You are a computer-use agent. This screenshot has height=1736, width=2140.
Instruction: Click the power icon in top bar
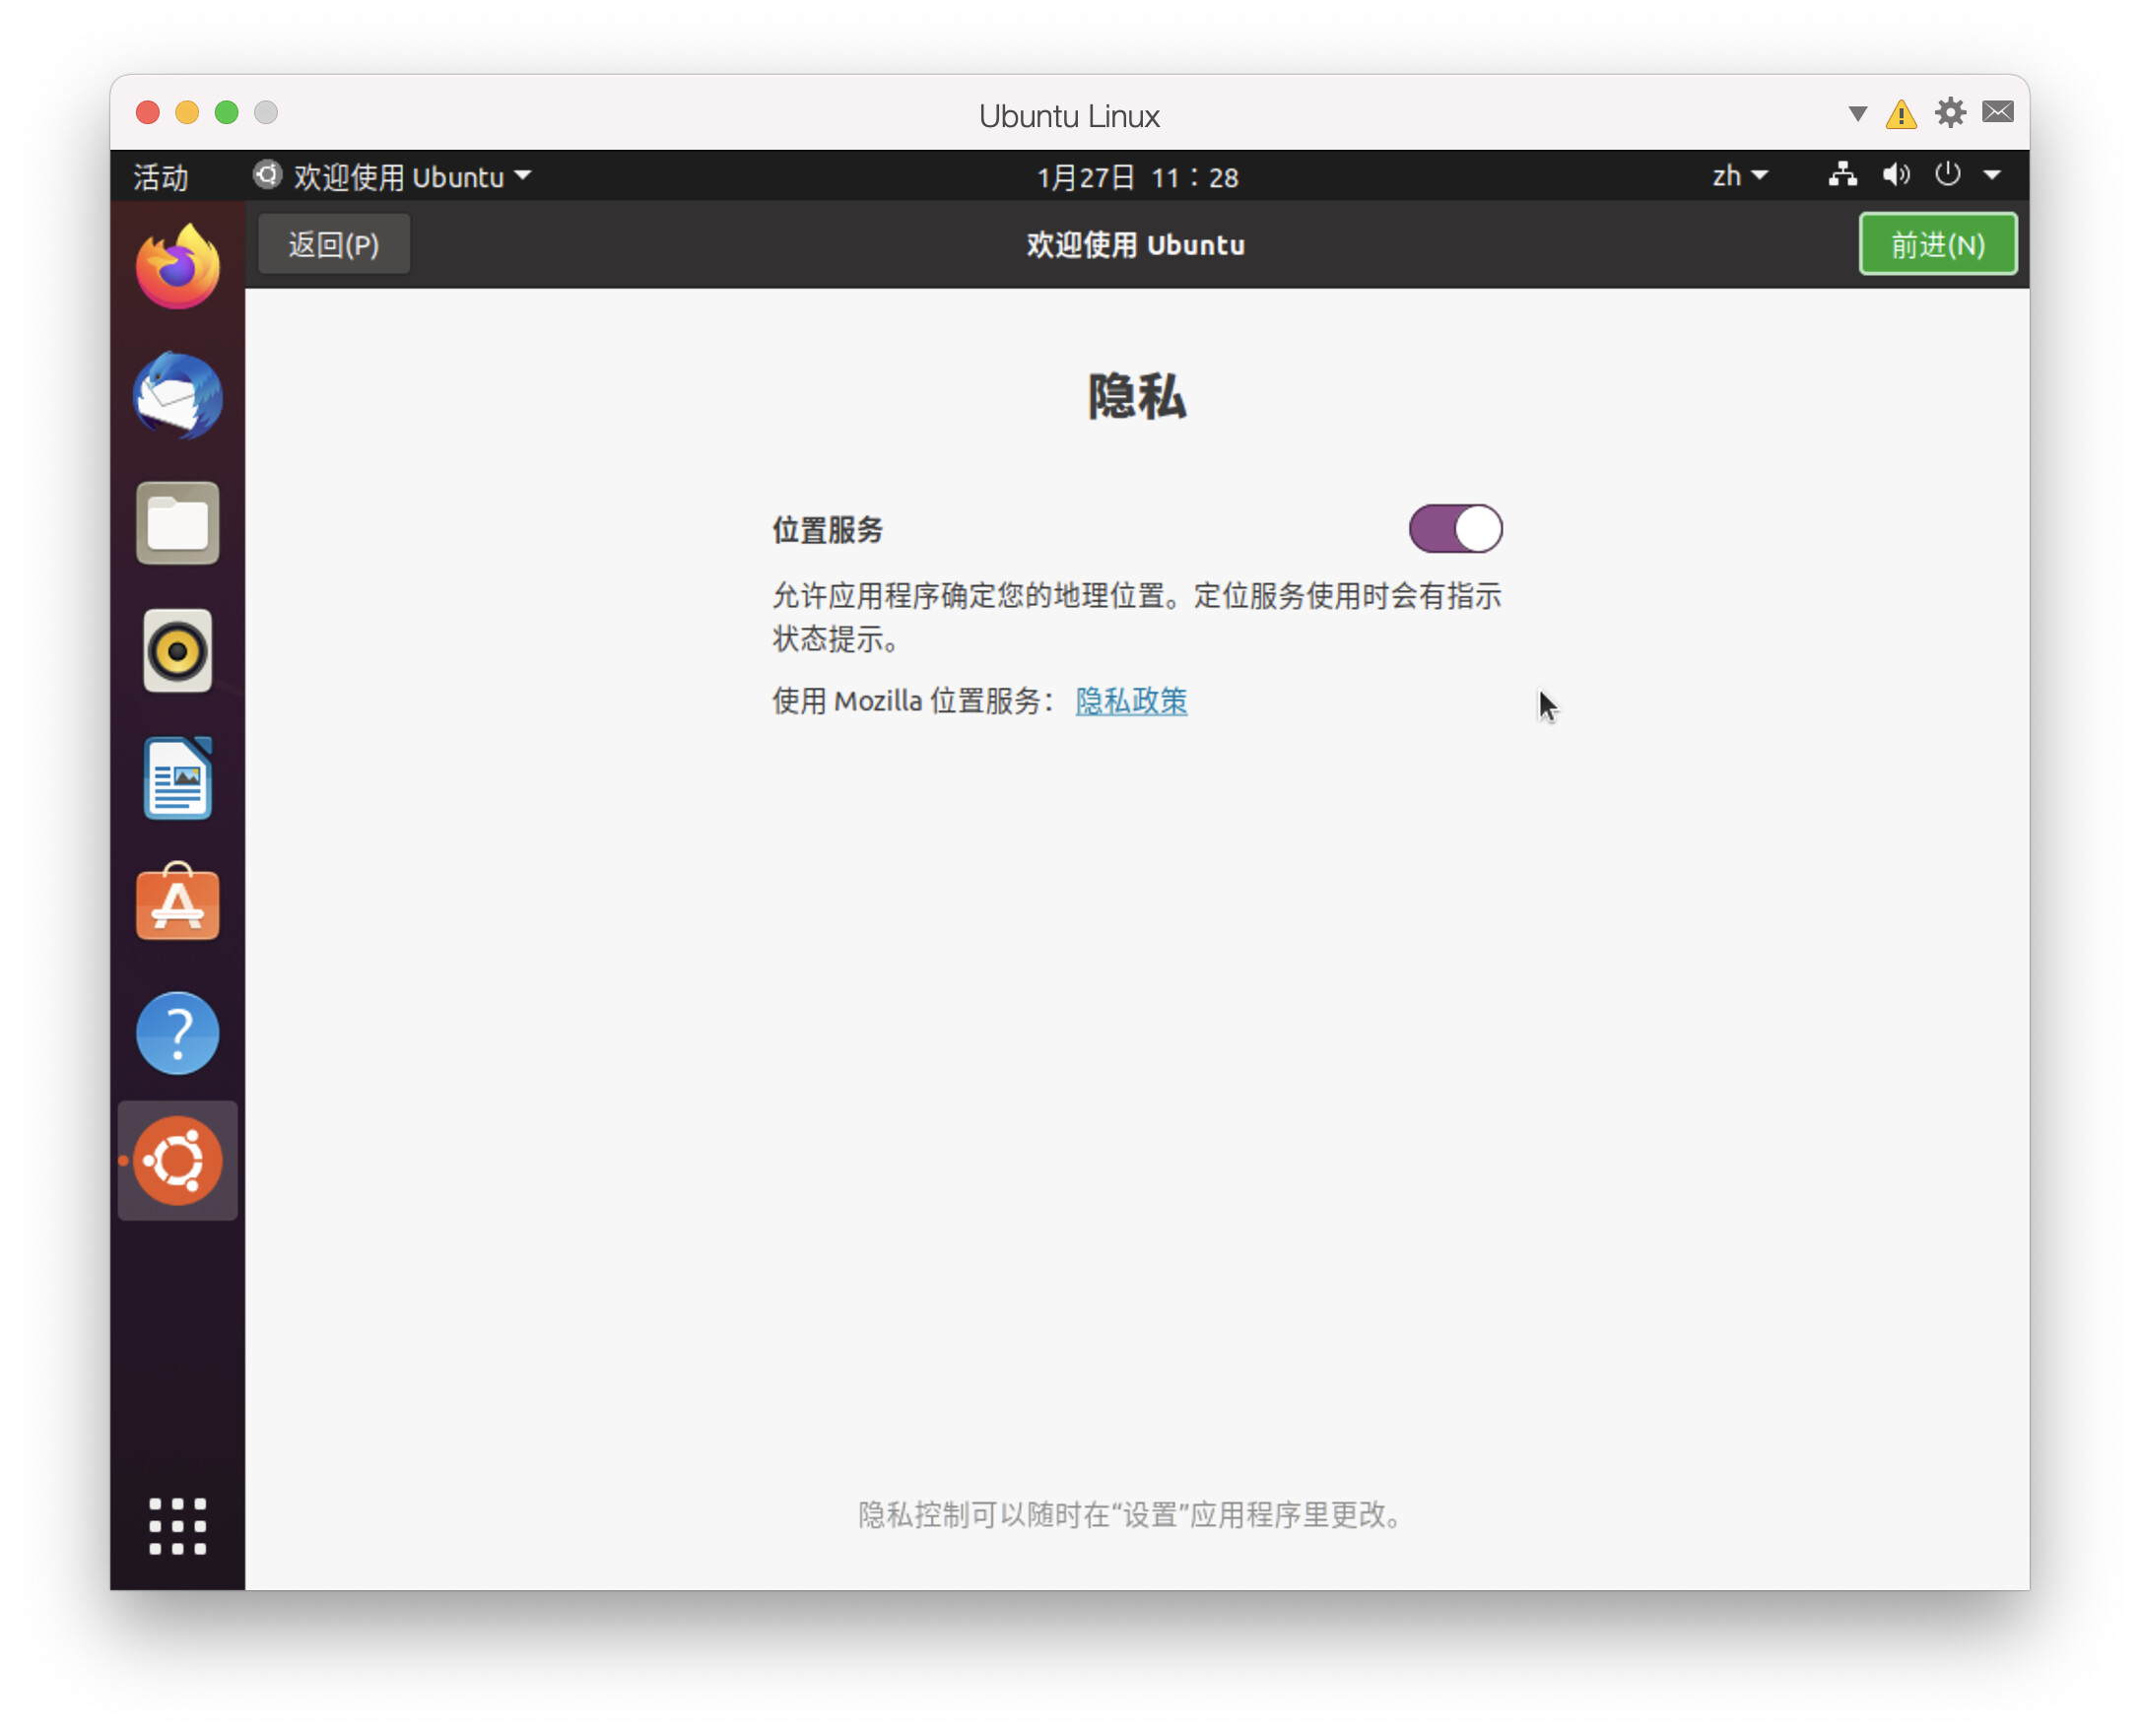click(x=1946, y=175)
